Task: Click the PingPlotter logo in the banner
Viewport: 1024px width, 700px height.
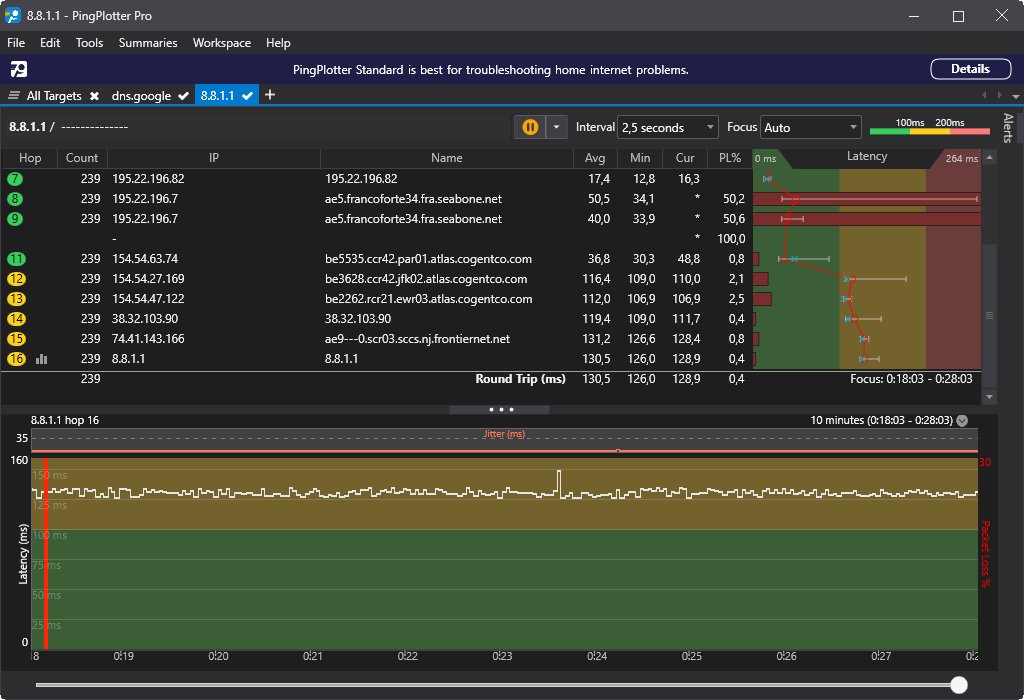Action: (19, 69)
